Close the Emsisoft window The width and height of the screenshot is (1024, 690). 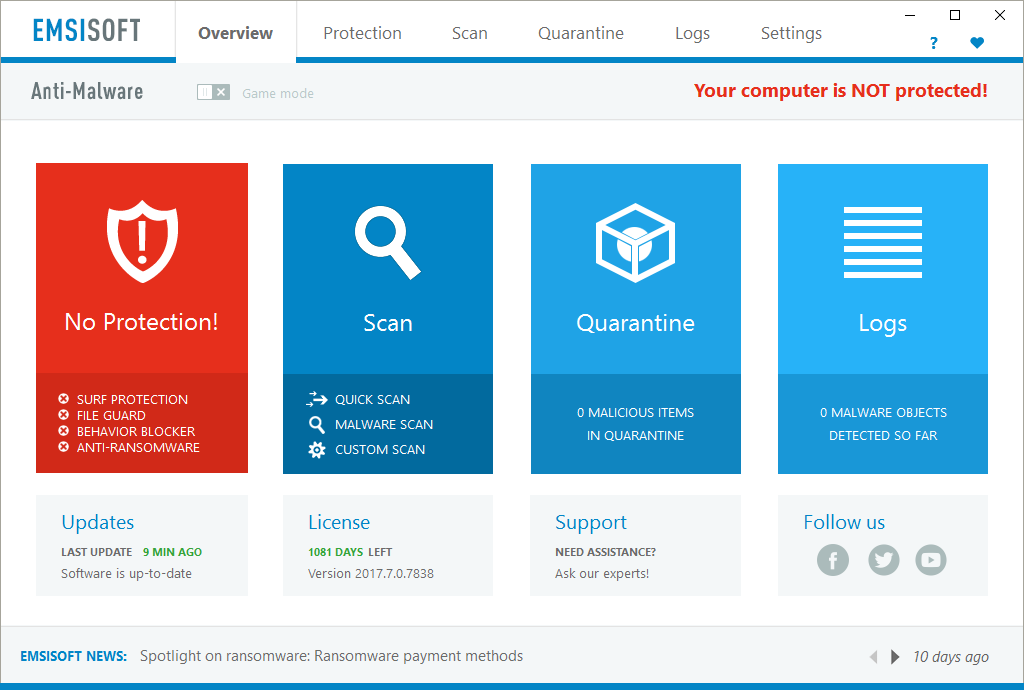[1000, 15]
